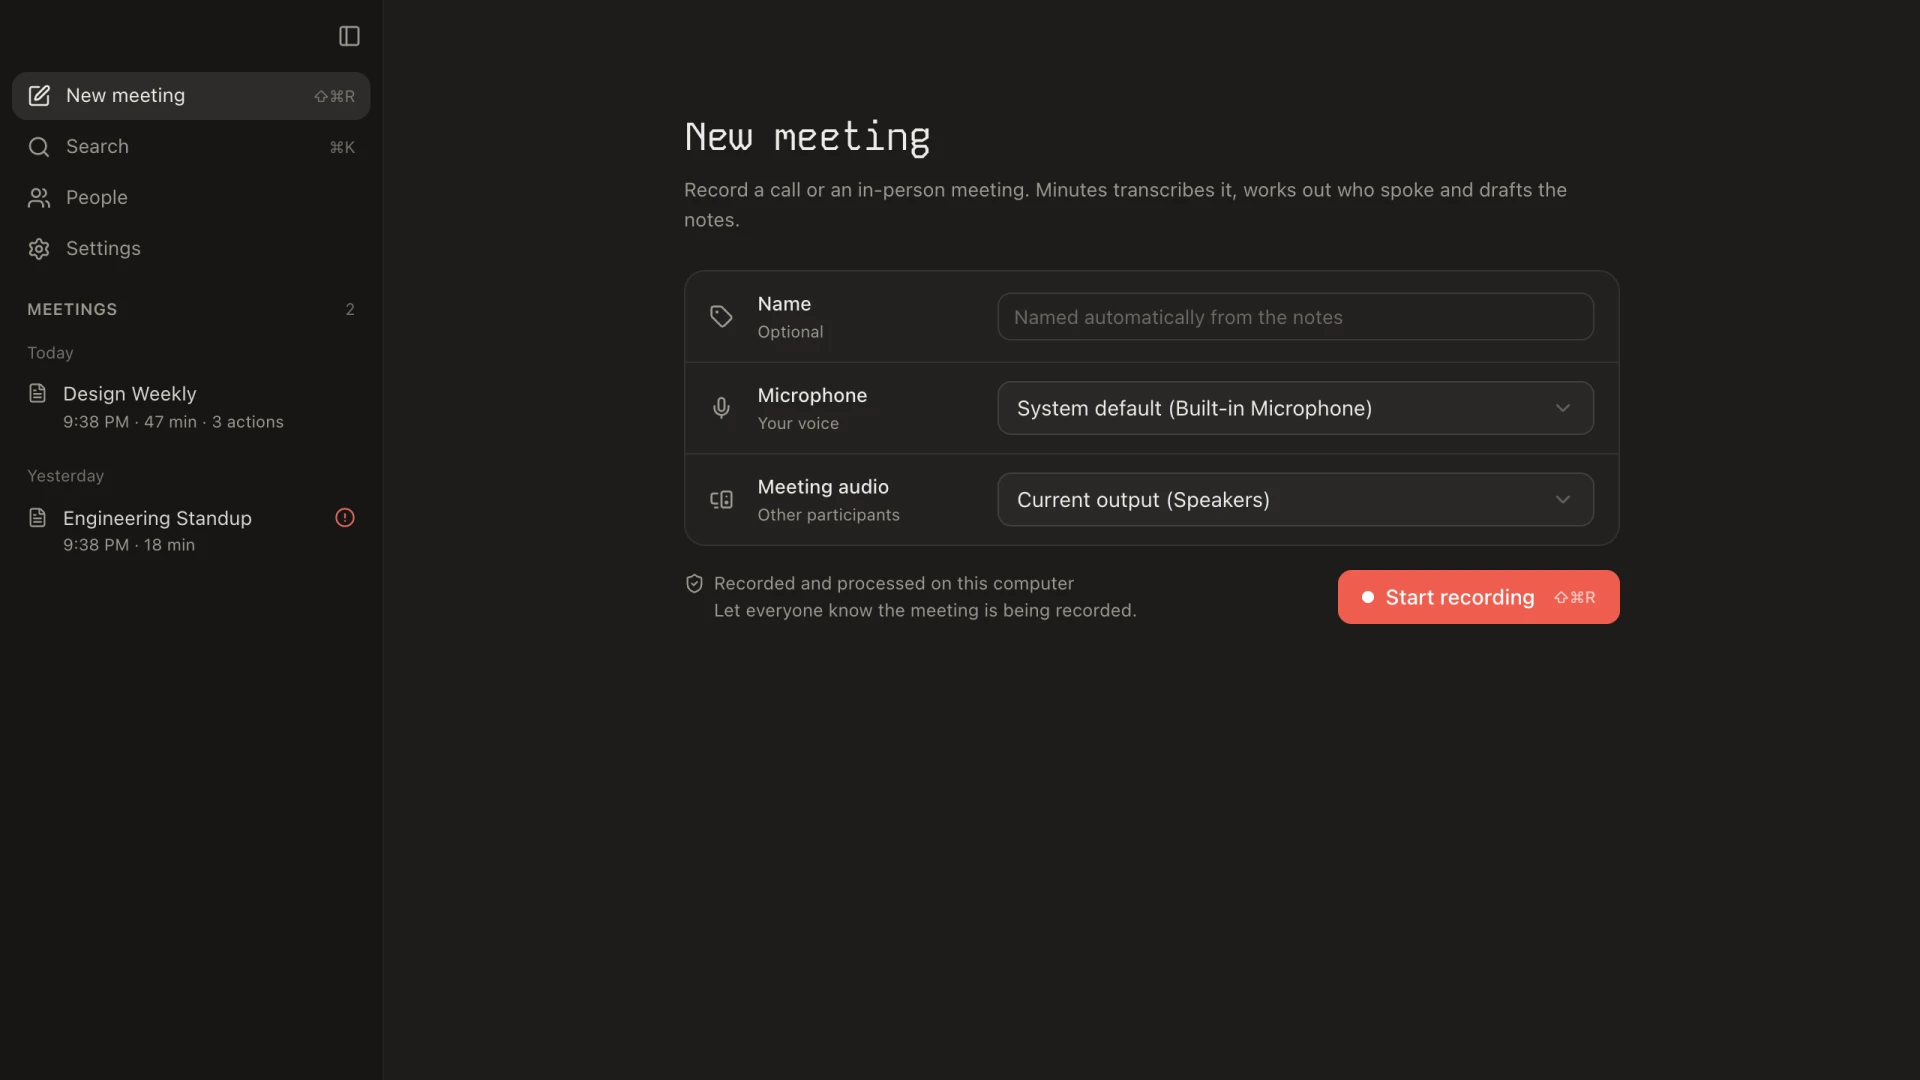1920x1080 pixels.
Task: Select New meeting in the sidebar
Action: [x=191, y=96]
